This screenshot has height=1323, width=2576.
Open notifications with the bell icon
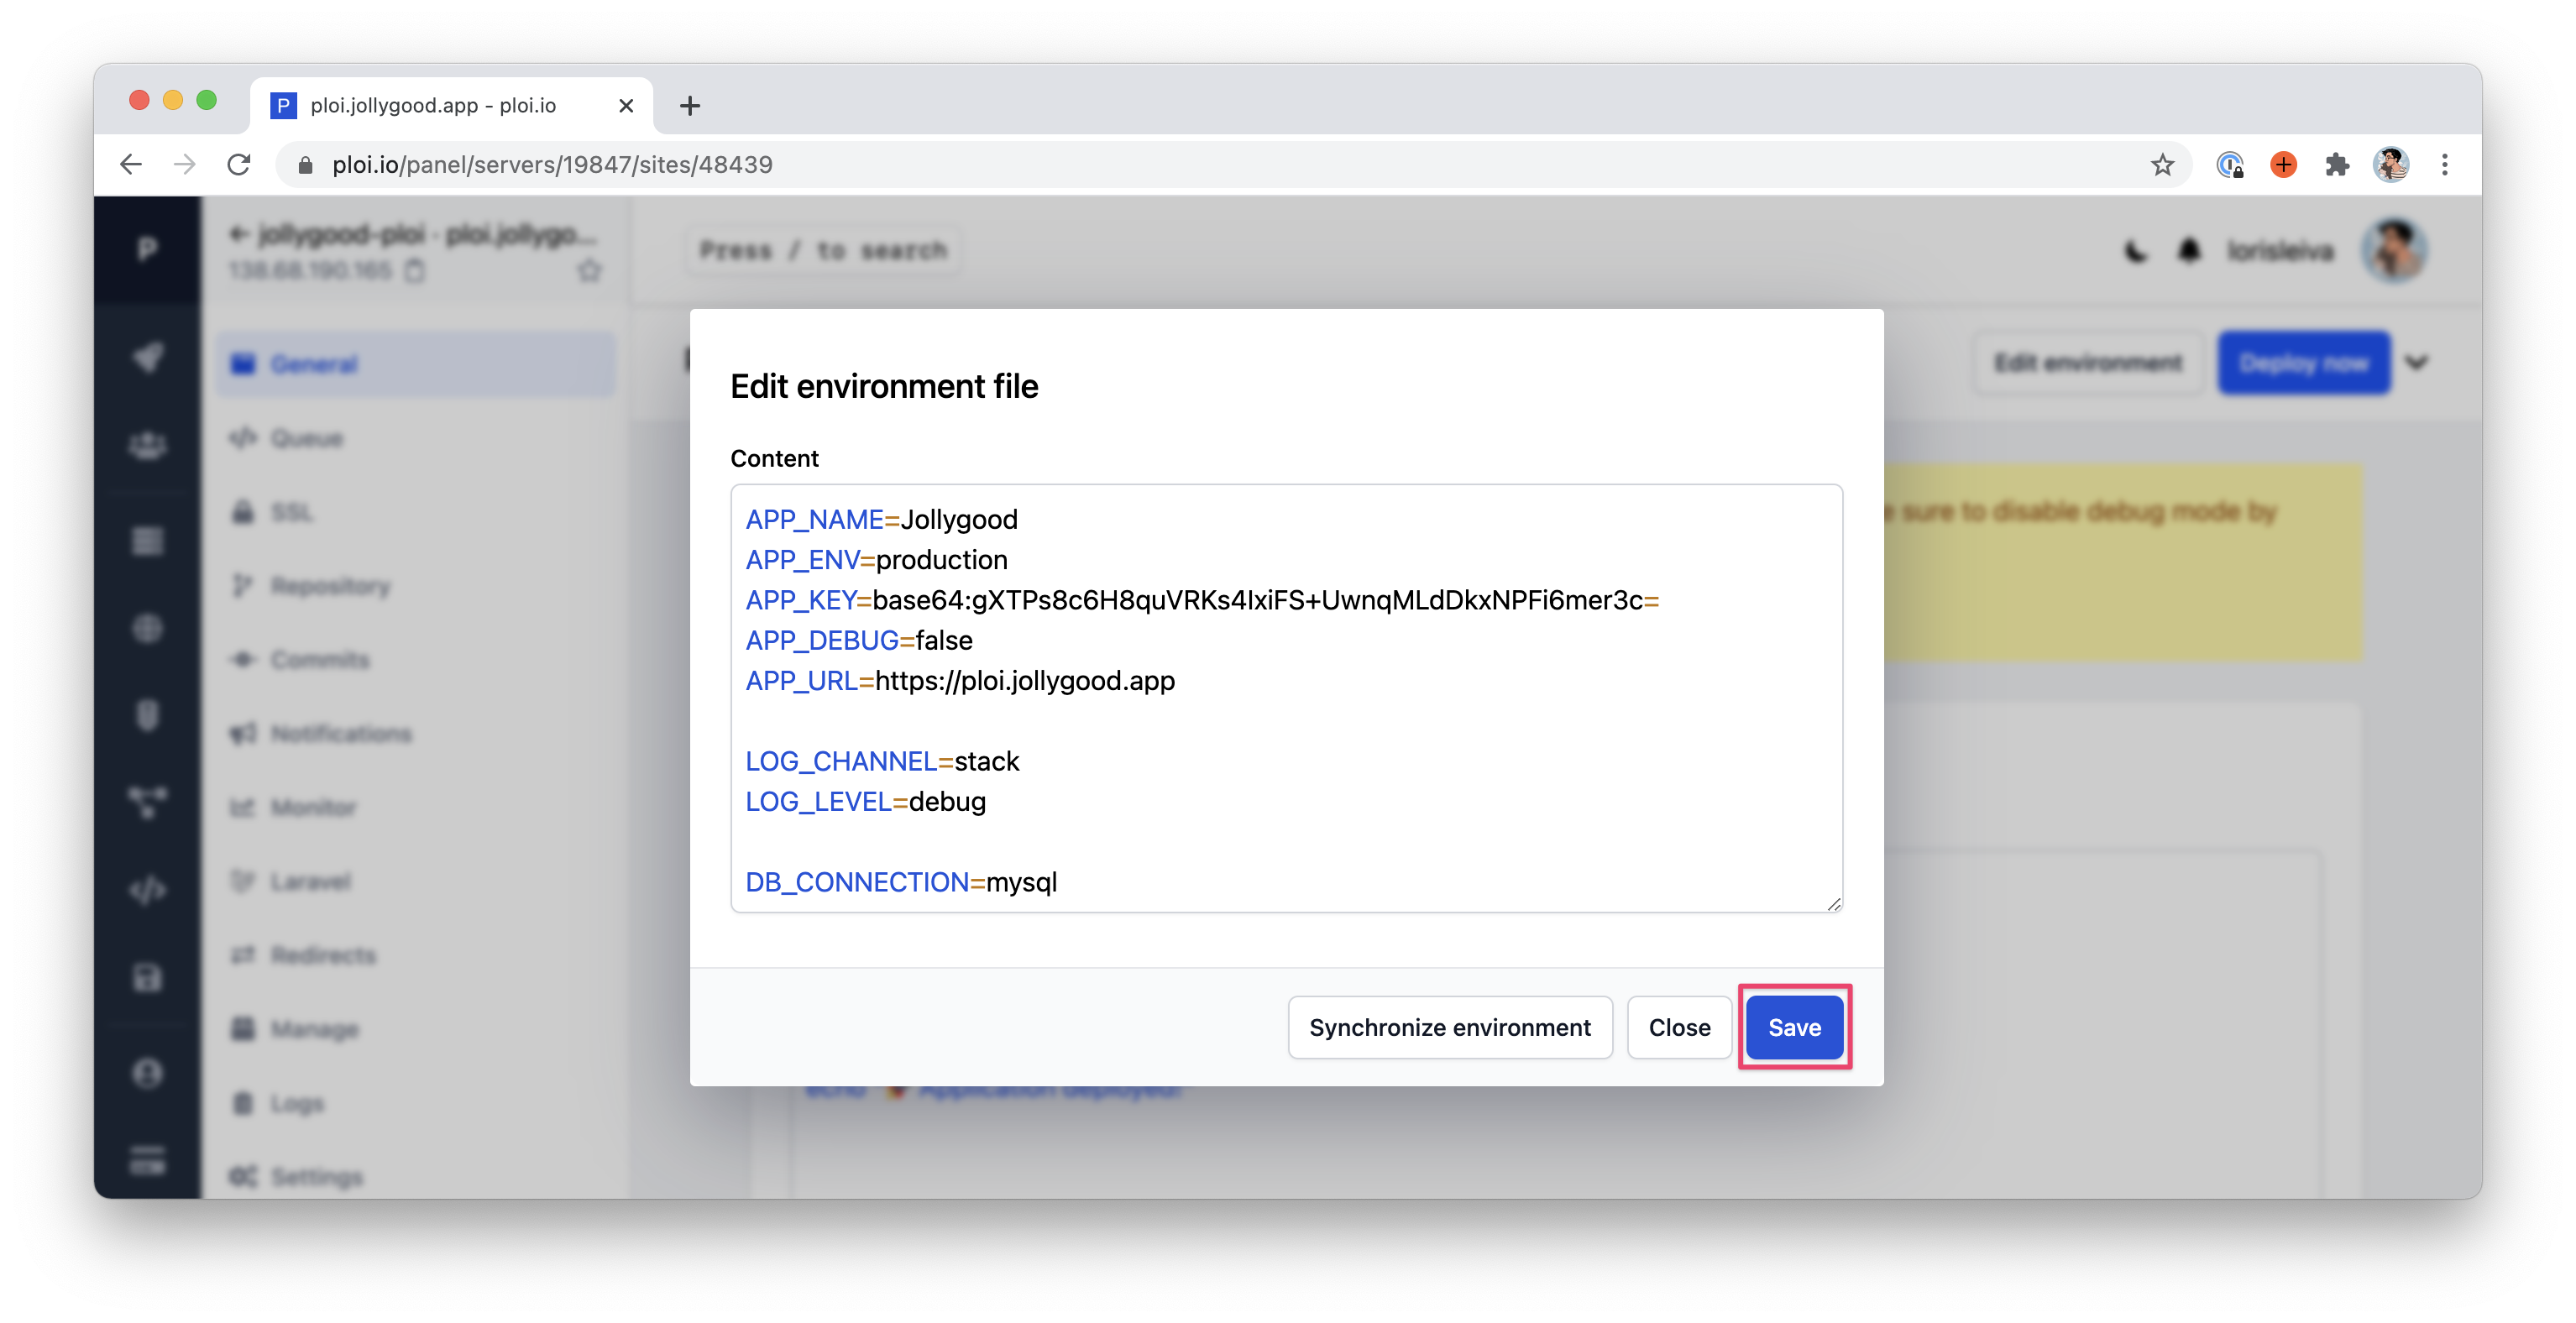[2189, 250]
